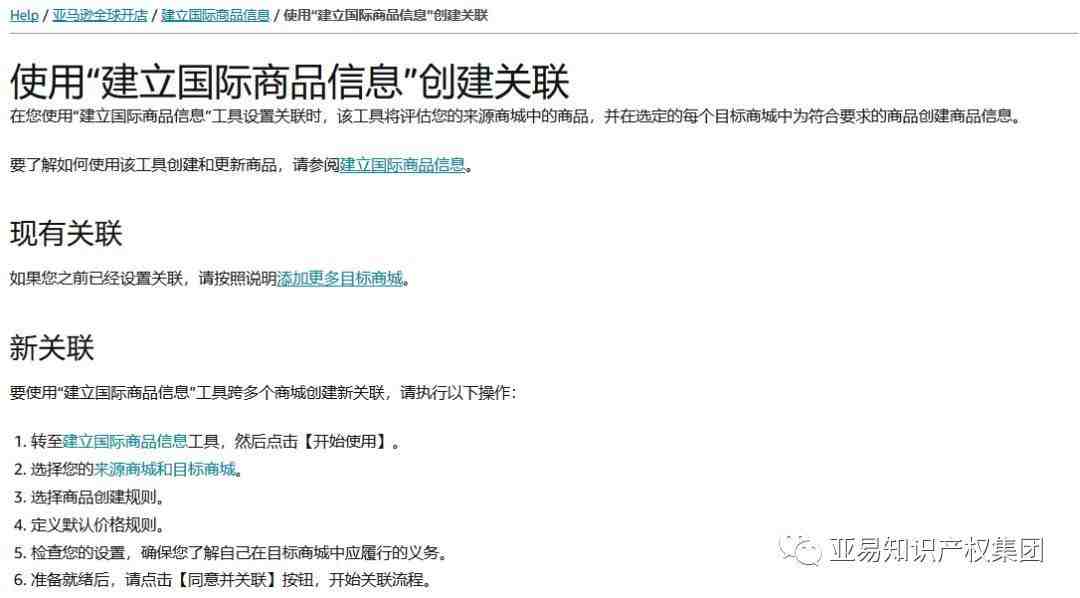Click the WeChat logo icon in the watermark
The image size is (1080, 598).
(x=800, y=550)
